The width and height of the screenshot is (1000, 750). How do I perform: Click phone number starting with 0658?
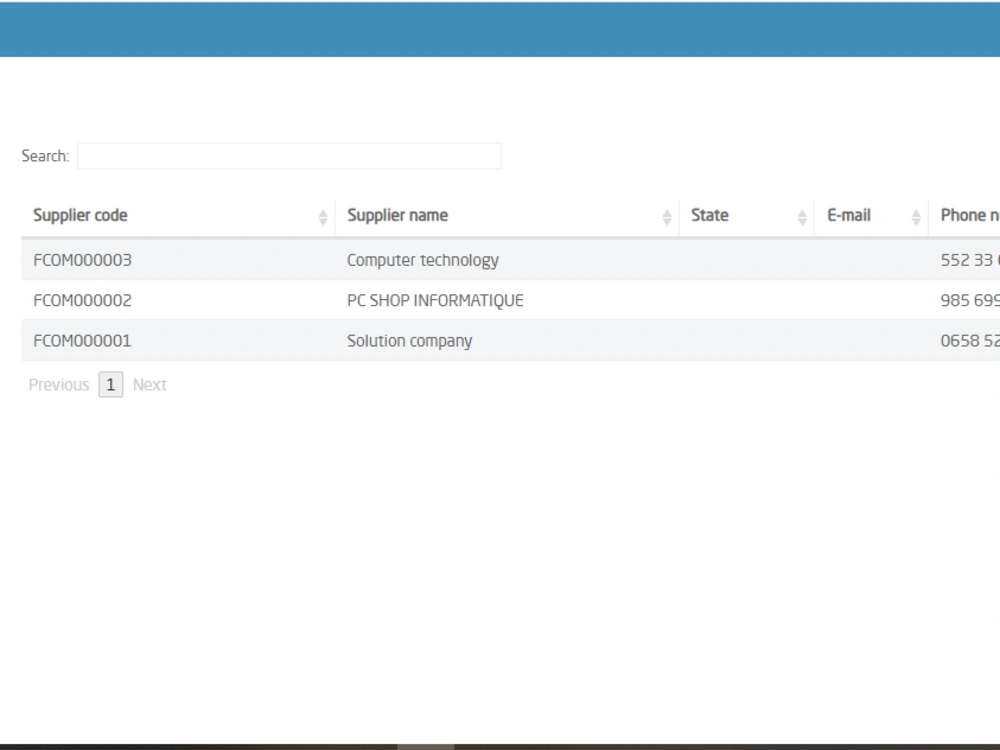(970, 341)
